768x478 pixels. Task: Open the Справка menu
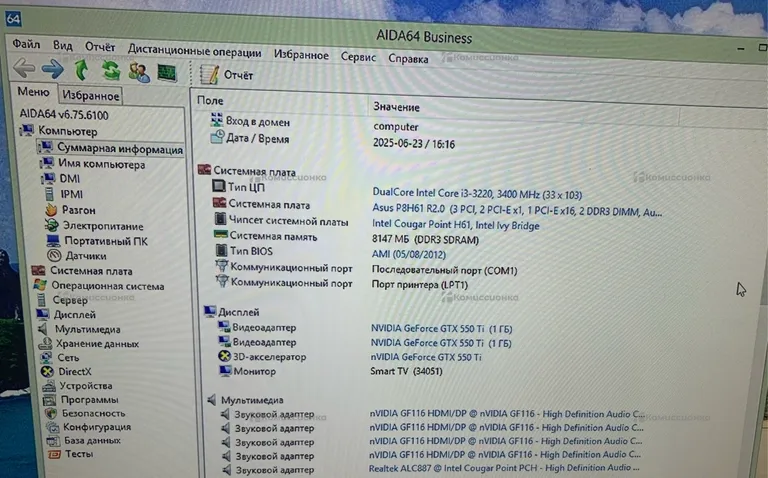[408, 59]
